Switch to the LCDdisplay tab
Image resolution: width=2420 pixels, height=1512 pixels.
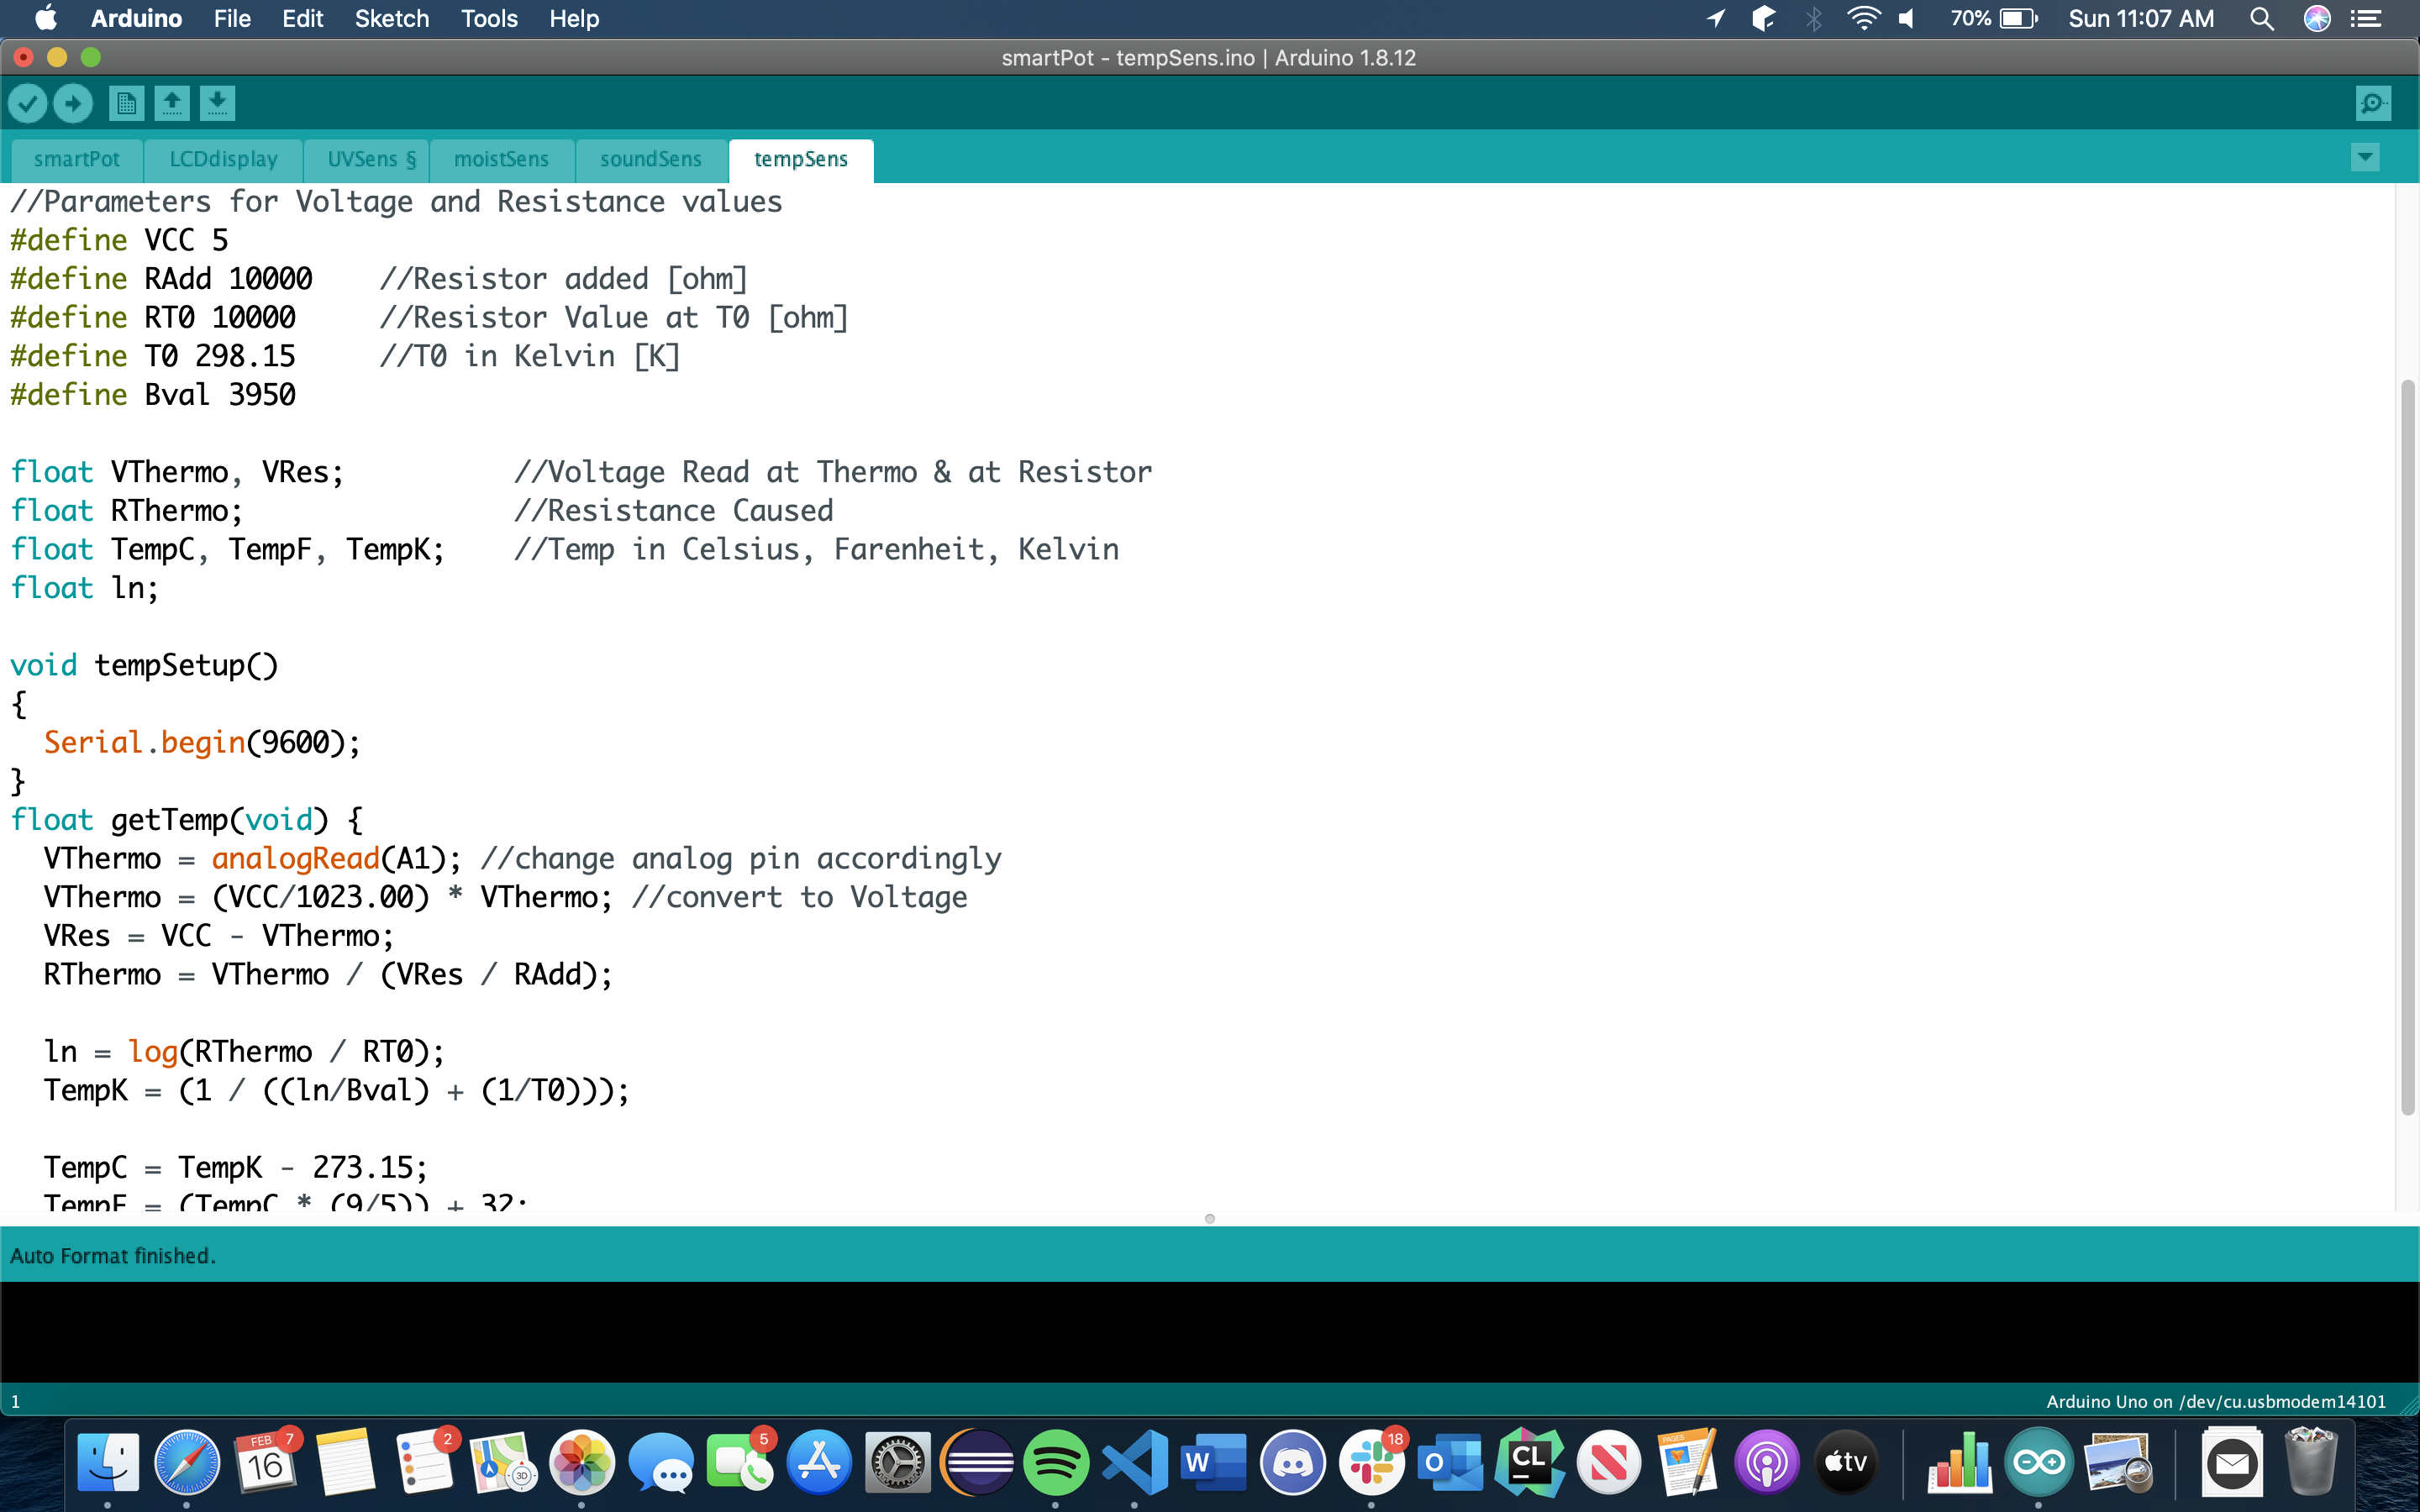pos(223,160)
